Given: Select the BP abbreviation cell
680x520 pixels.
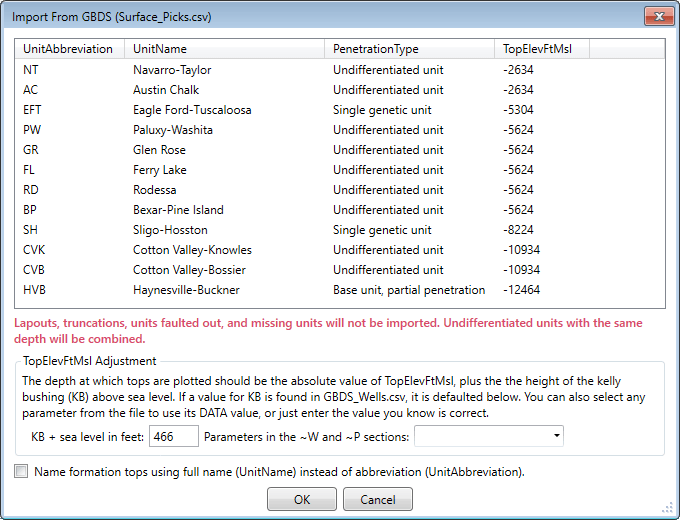Looking at the screenshot, I should (30, 209).
